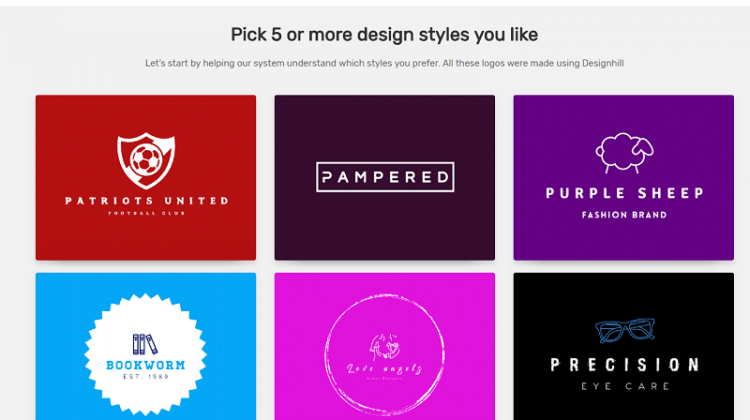The height and width of the screenshot is (420, 750).
Task: Select the magenta Love Angels design card
Action: [x=385, y=346]
